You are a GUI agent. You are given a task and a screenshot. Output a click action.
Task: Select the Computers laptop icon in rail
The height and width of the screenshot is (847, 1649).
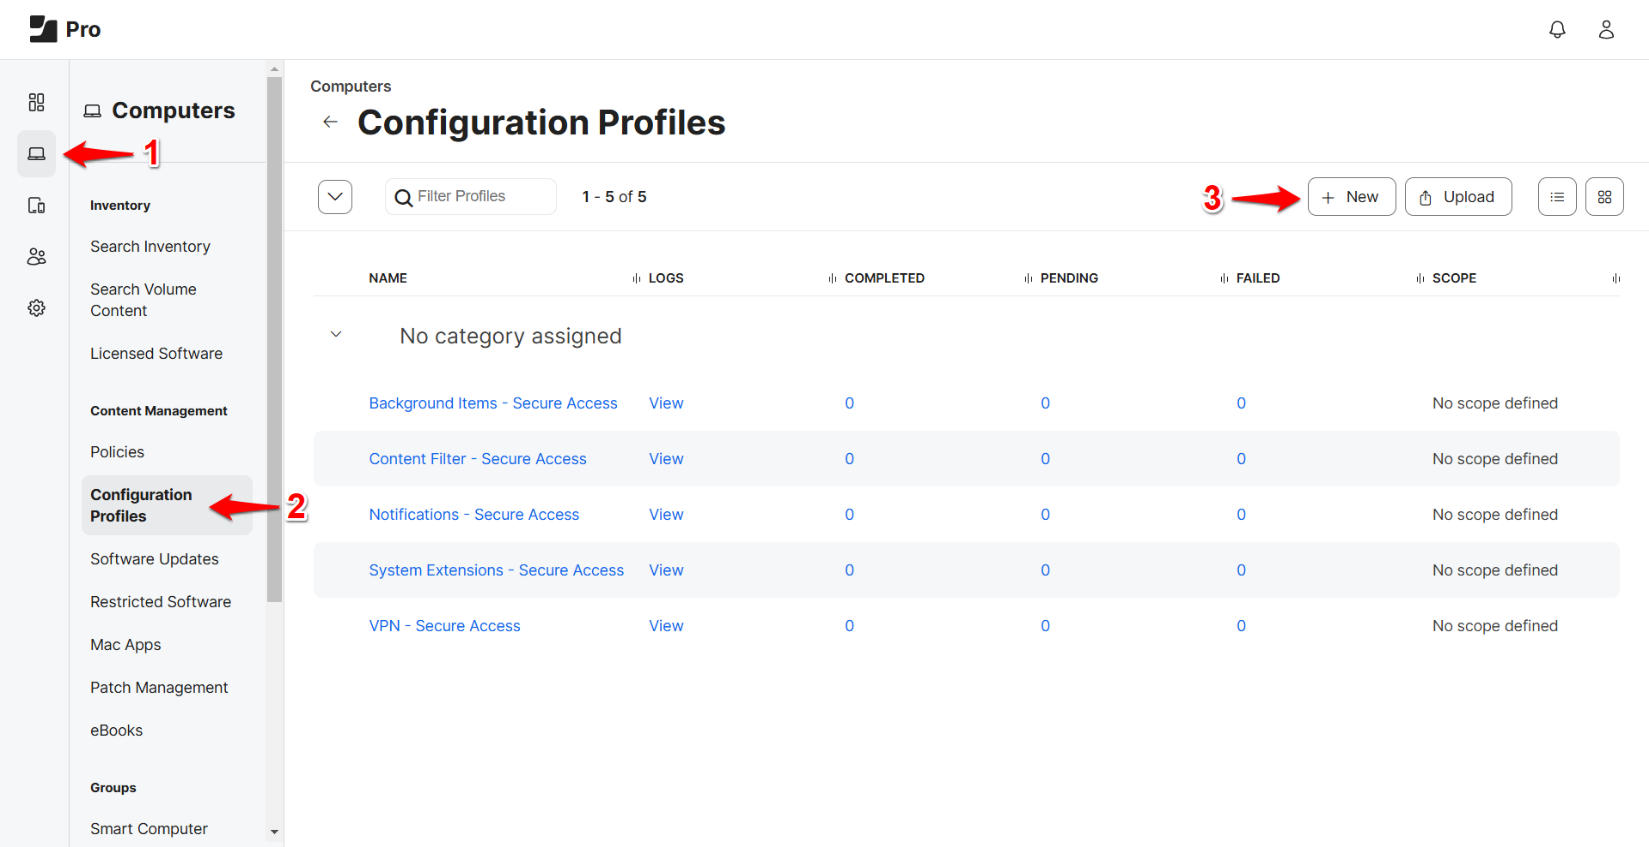(36, 154)
